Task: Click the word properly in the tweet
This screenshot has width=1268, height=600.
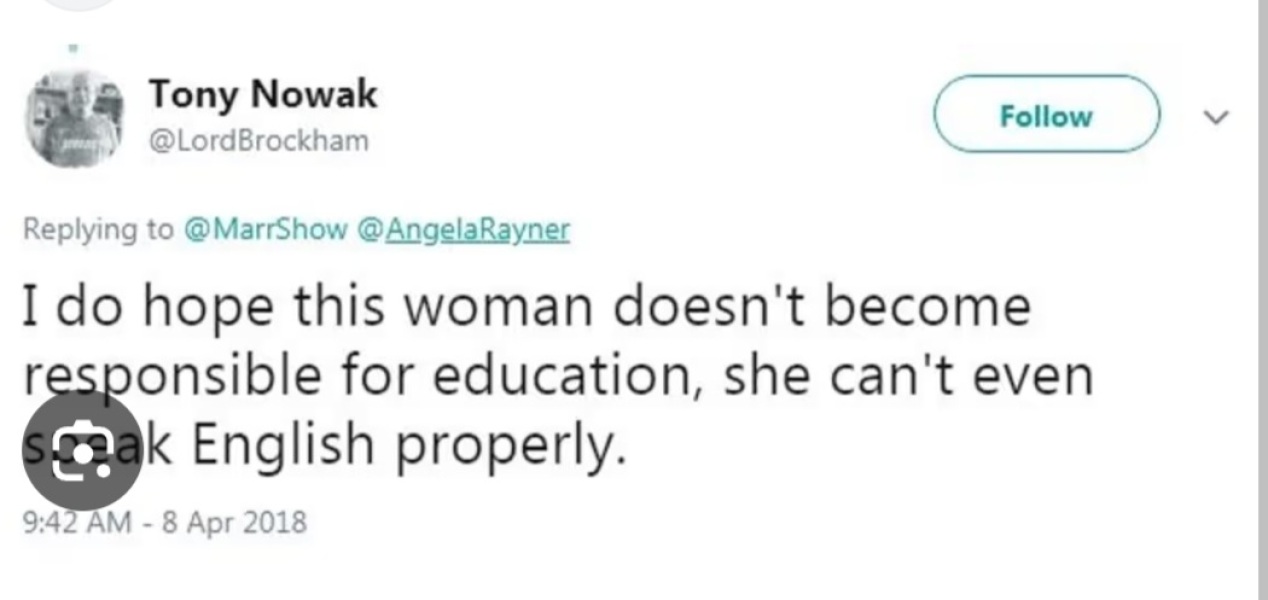Action: [511, 447]
